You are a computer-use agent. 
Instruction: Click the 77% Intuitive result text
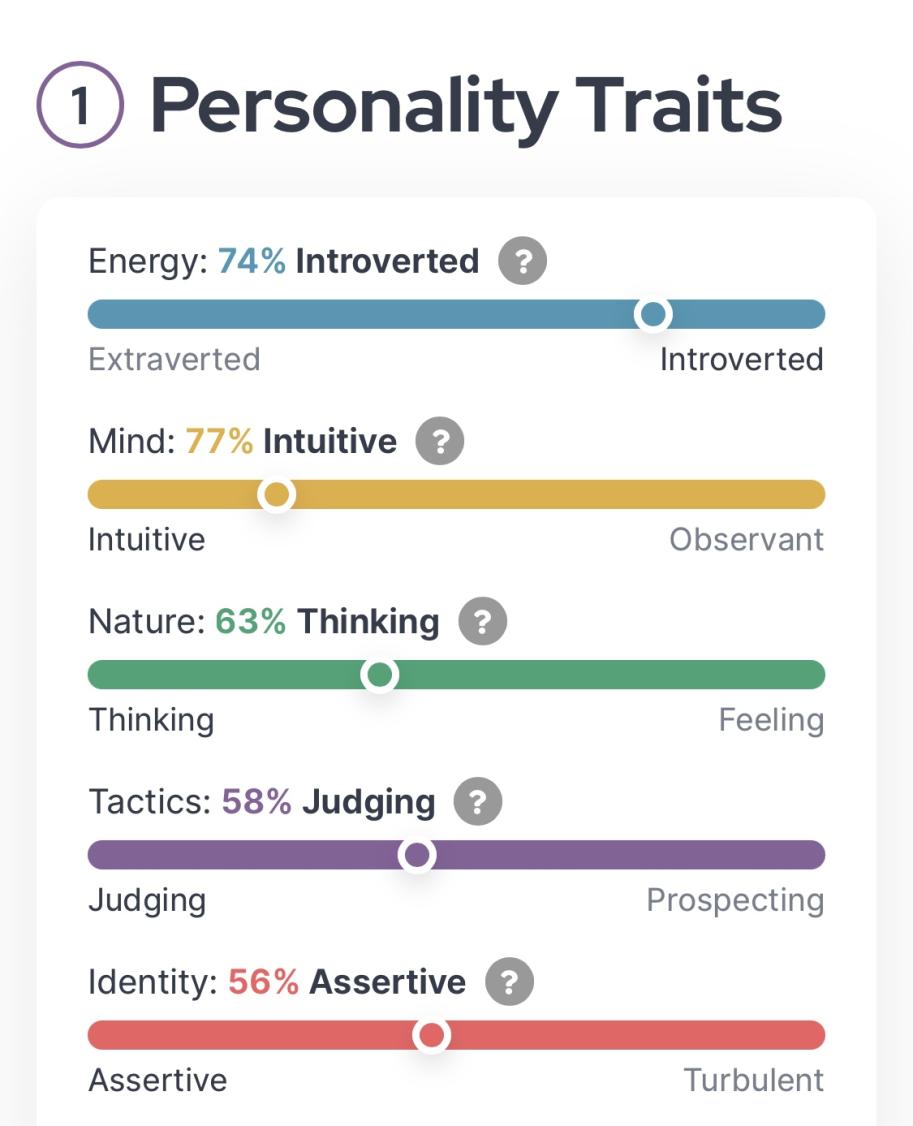tap(291, 442)
